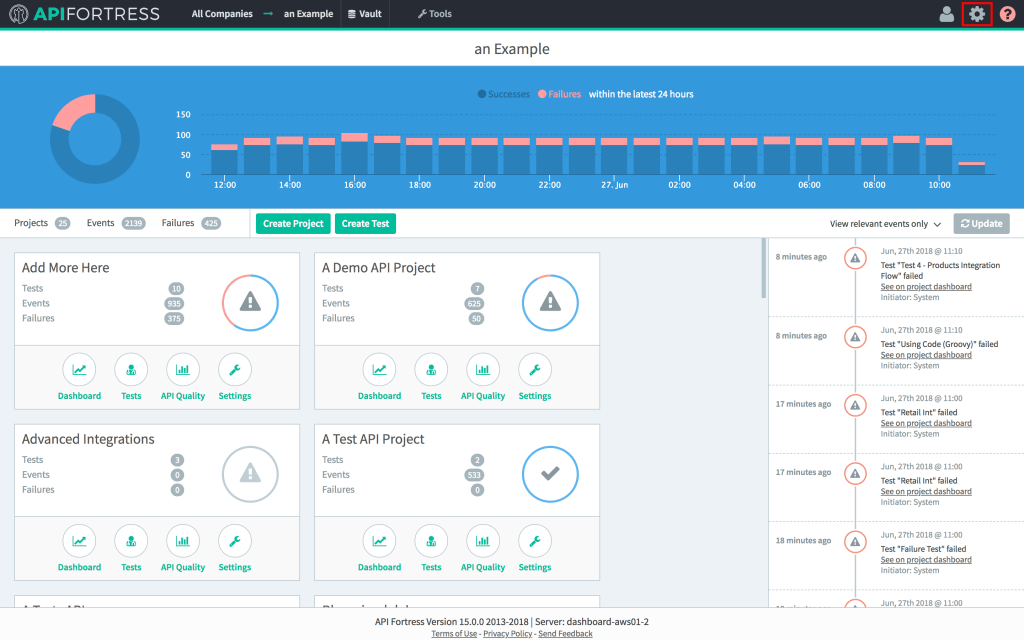This screenshot has height=640, width=1024.
Task: Expand the View relevant events only dropdown
Action: coord(885,224)
